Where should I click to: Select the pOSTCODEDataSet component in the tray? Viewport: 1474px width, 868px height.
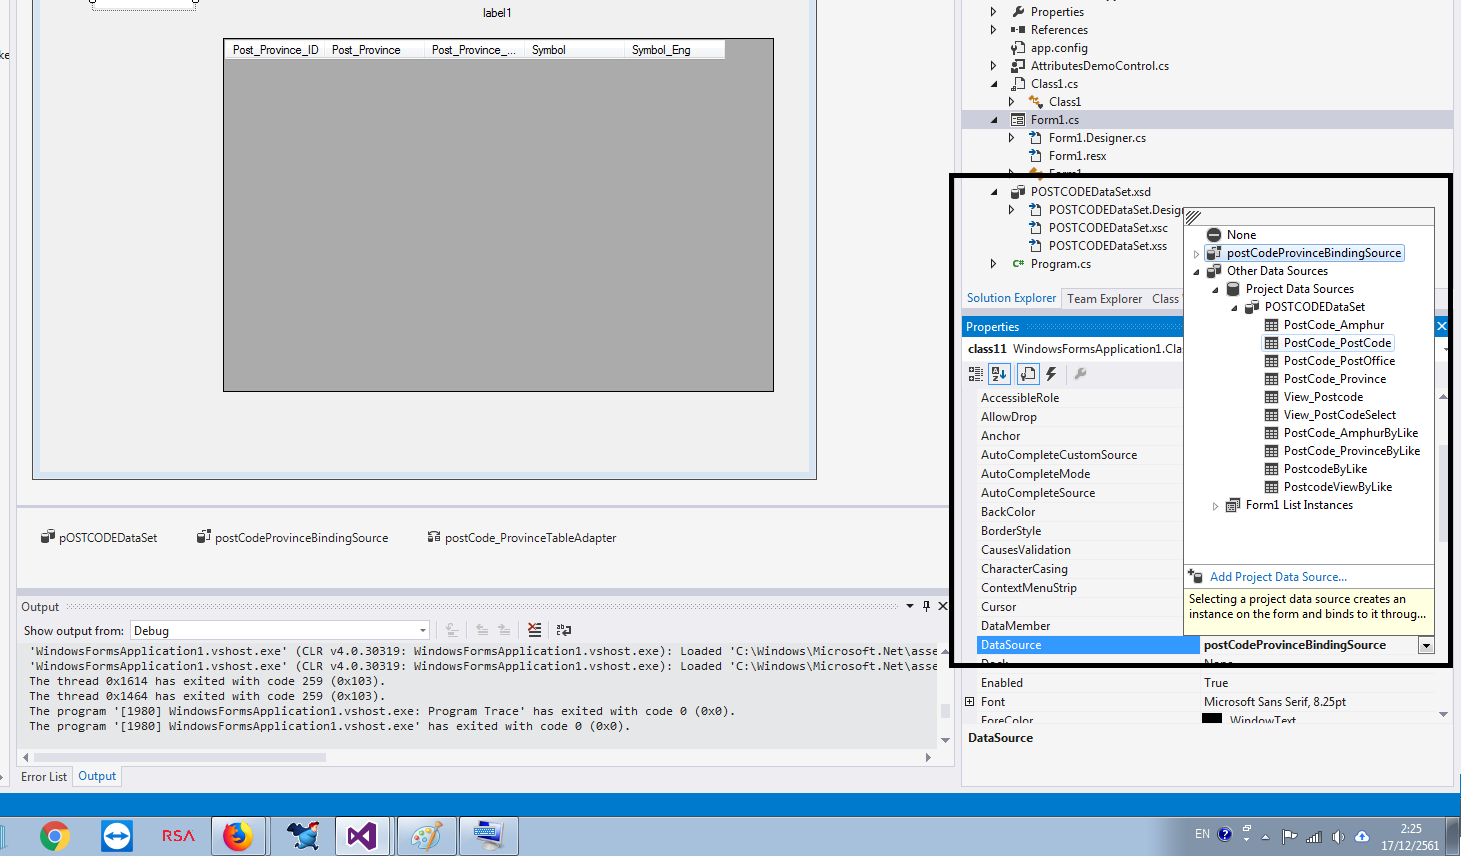[x=99, y=538]
